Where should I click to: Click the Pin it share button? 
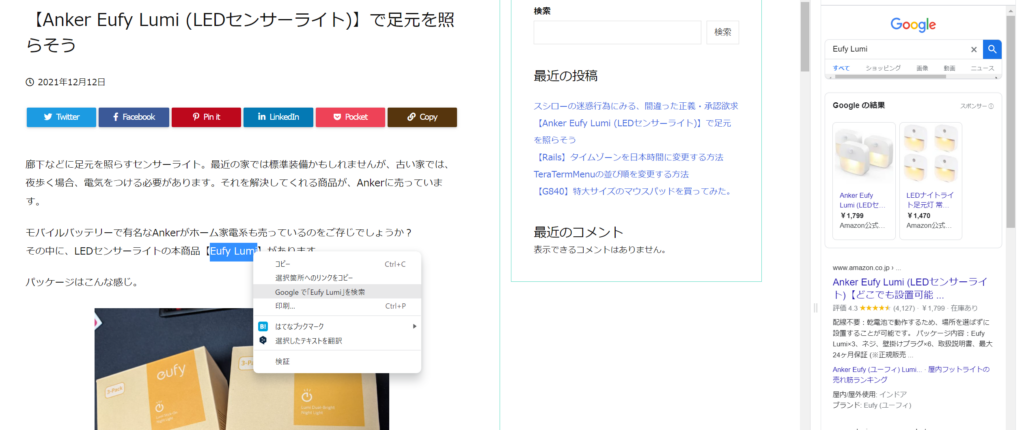(206, 117)
